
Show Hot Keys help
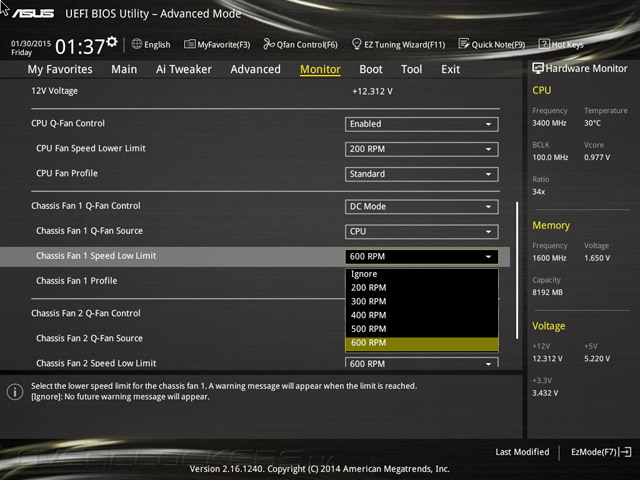[x=561, y=44]
